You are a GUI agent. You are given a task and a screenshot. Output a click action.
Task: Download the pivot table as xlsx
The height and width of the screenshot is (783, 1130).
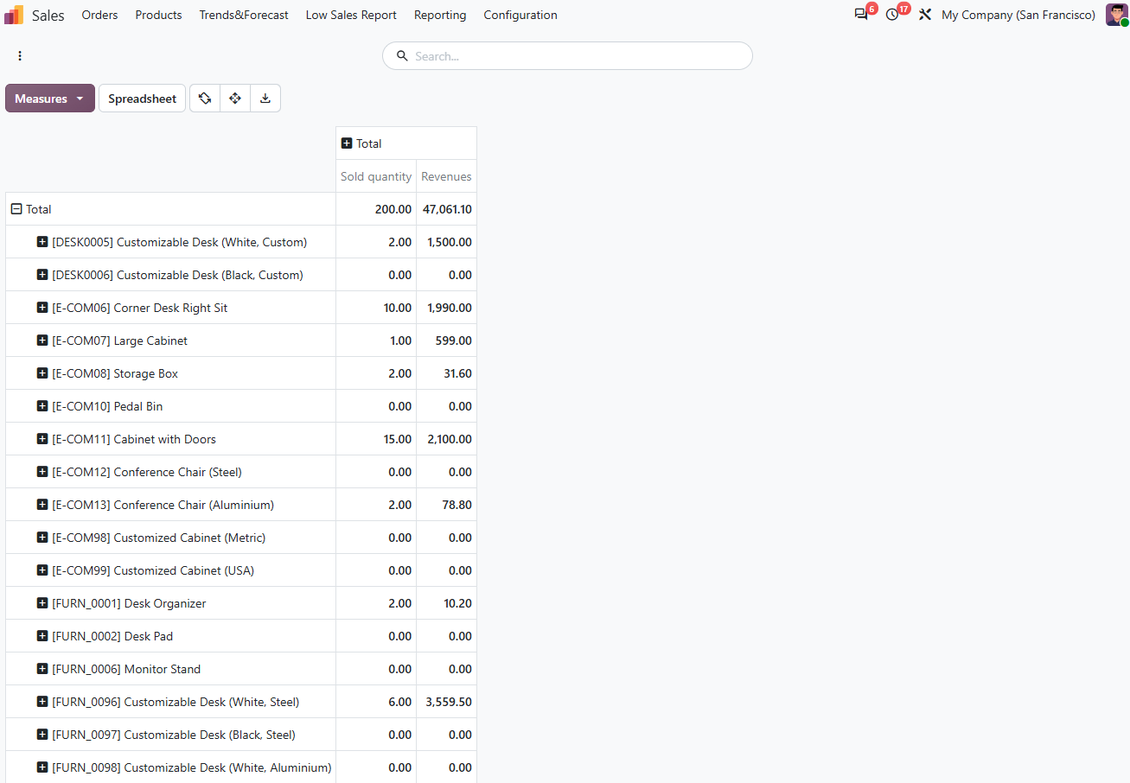point(265,98)
